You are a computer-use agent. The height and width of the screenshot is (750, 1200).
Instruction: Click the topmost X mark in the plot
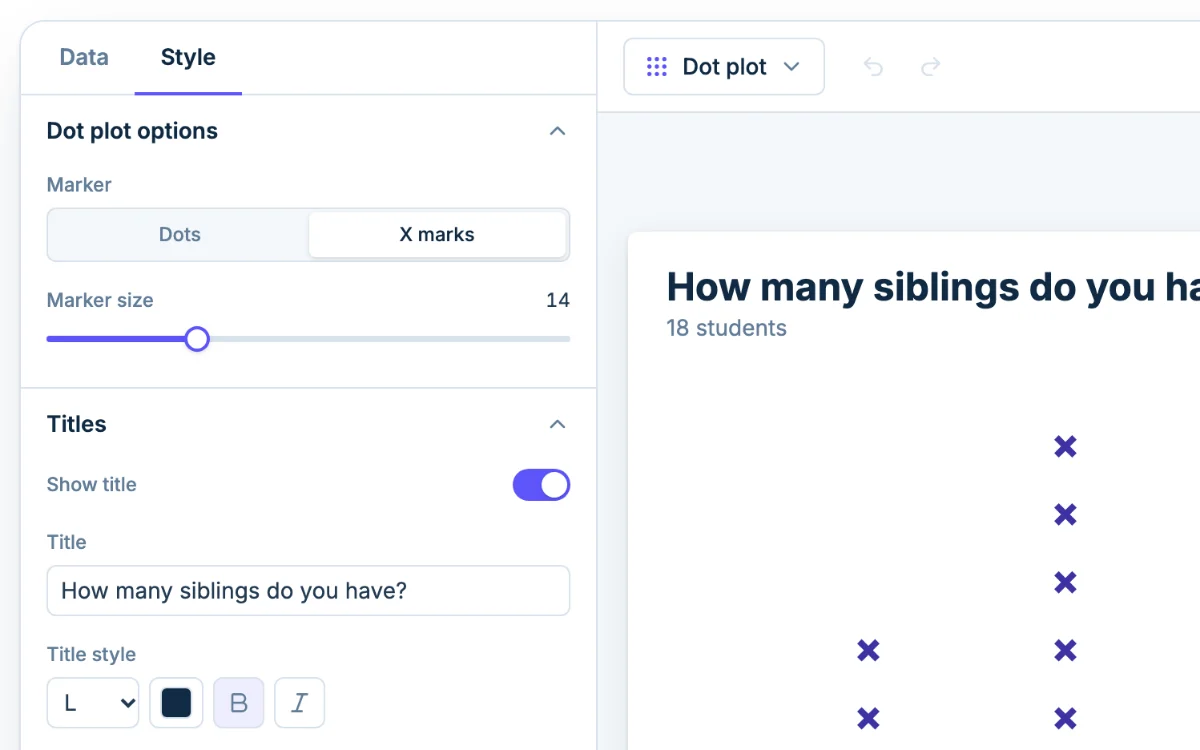point(1066,447)
